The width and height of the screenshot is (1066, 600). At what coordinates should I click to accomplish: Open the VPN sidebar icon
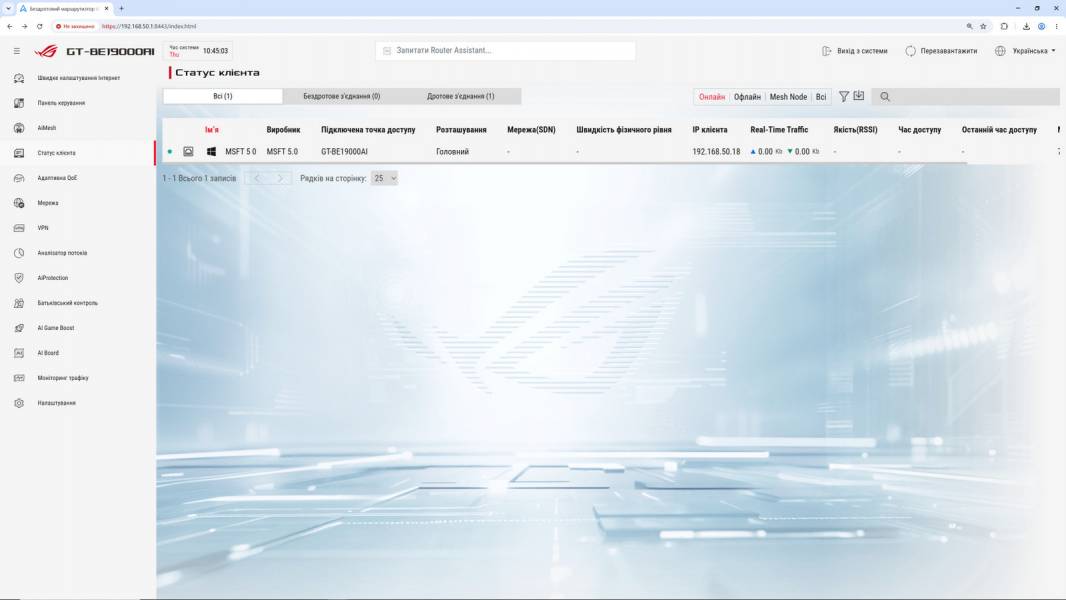19,228
